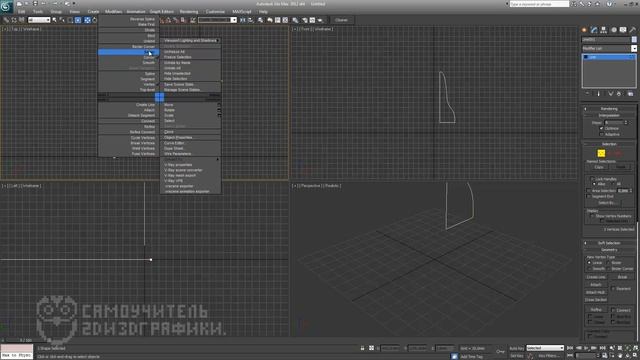Open the Motion panel tab
640x360 pixels.
pos(613,30)
